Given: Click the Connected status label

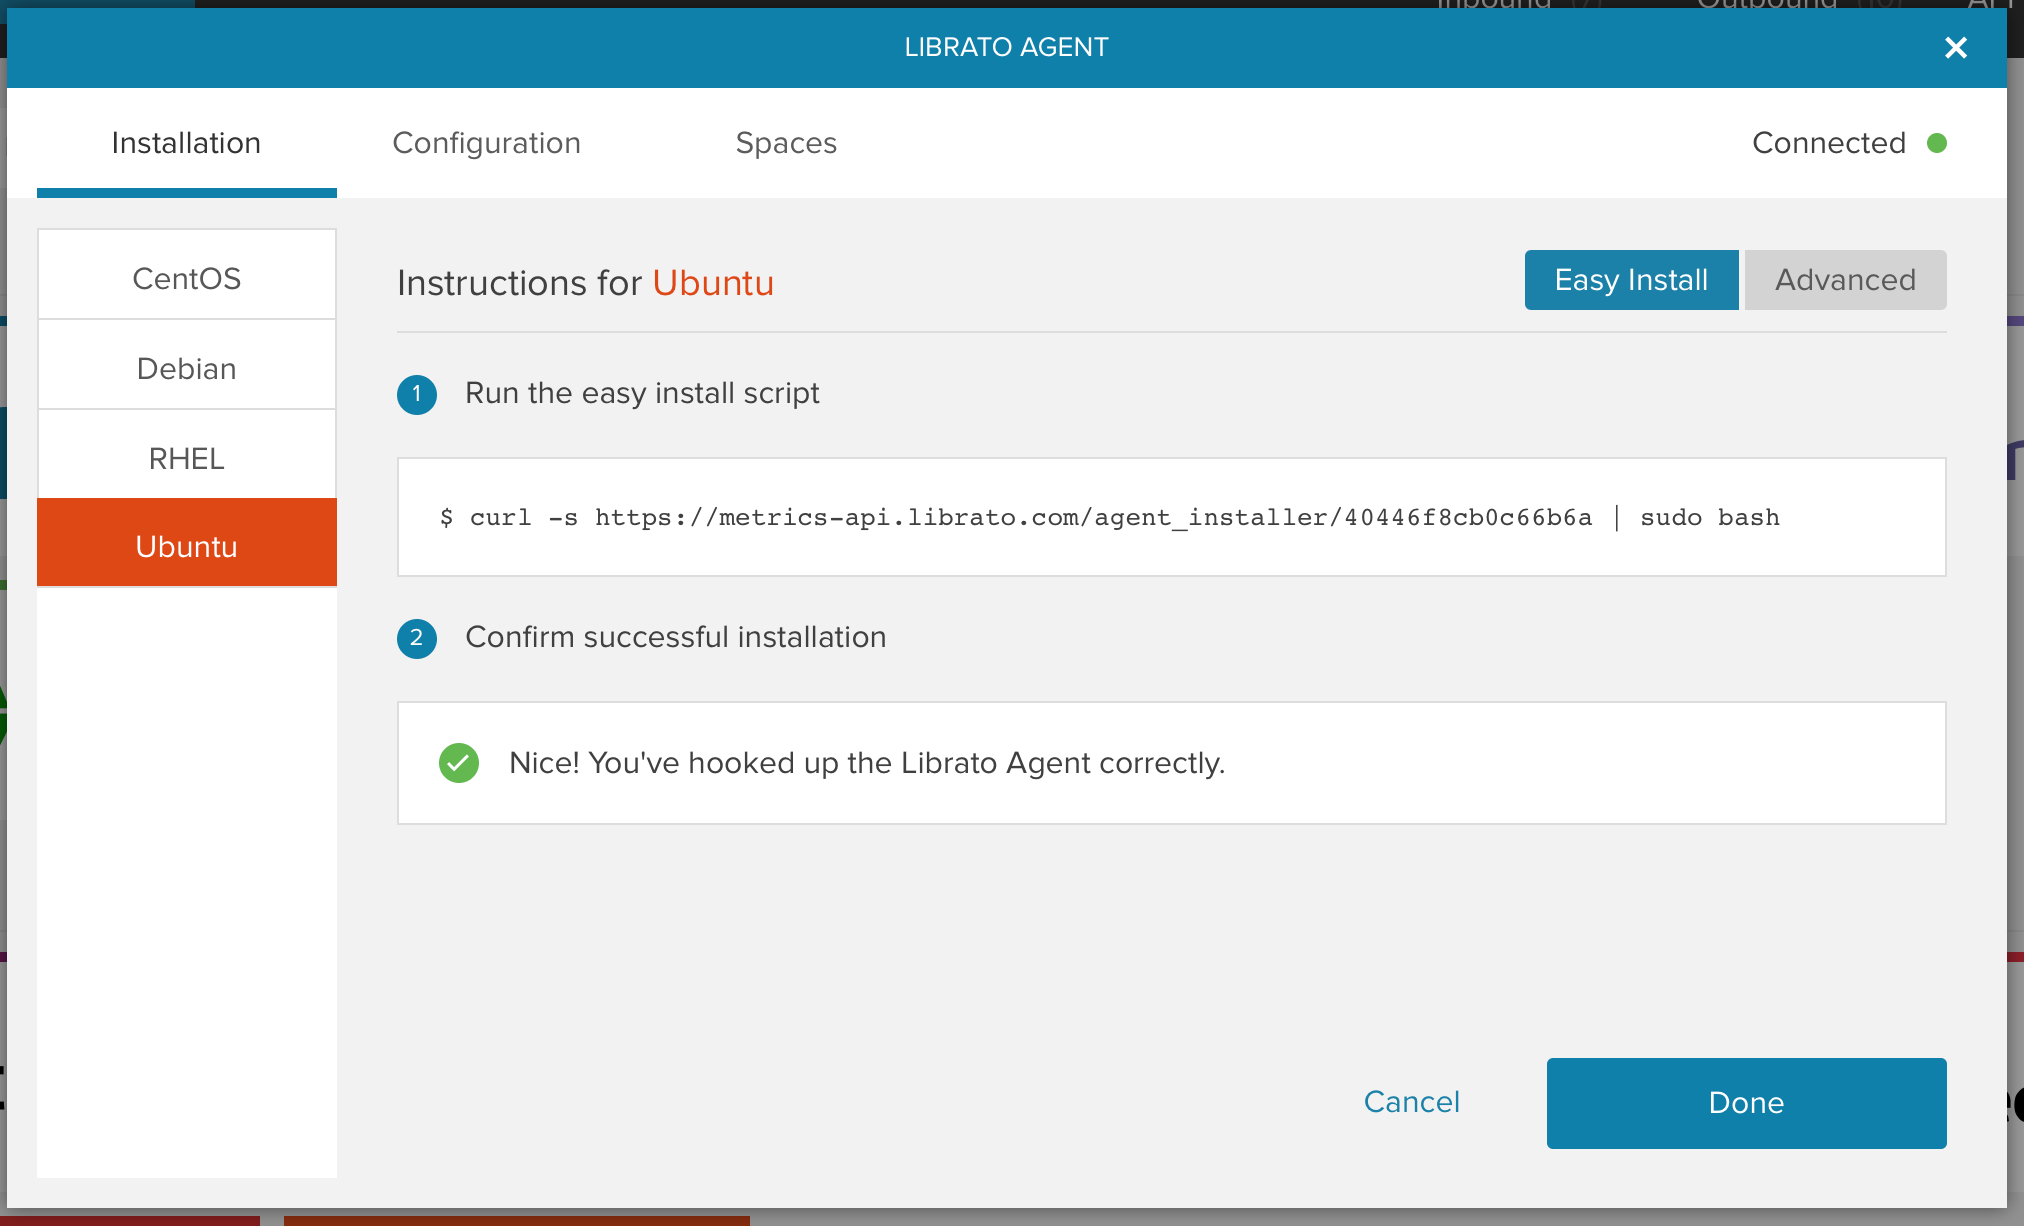Looking at the screenshot, I should [1829, 143].
